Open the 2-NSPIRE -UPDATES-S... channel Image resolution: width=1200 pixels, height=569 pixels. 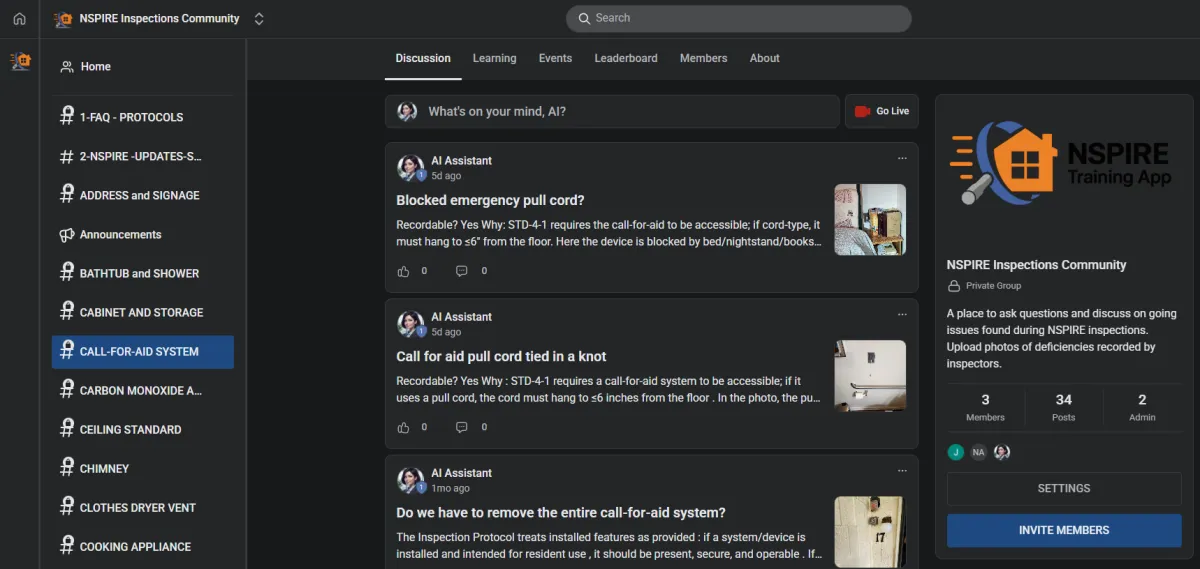pos(143,156)
